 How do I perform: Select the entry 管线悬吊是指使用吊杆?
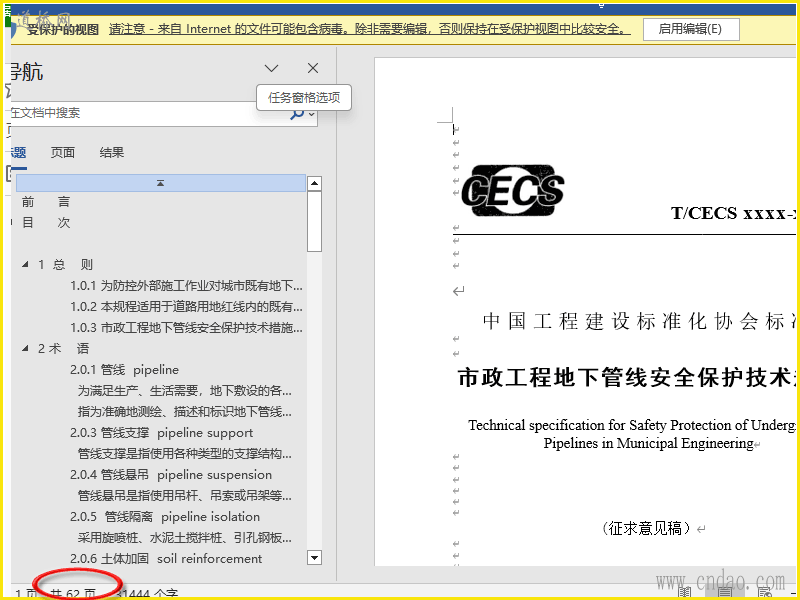pos(185,495)
